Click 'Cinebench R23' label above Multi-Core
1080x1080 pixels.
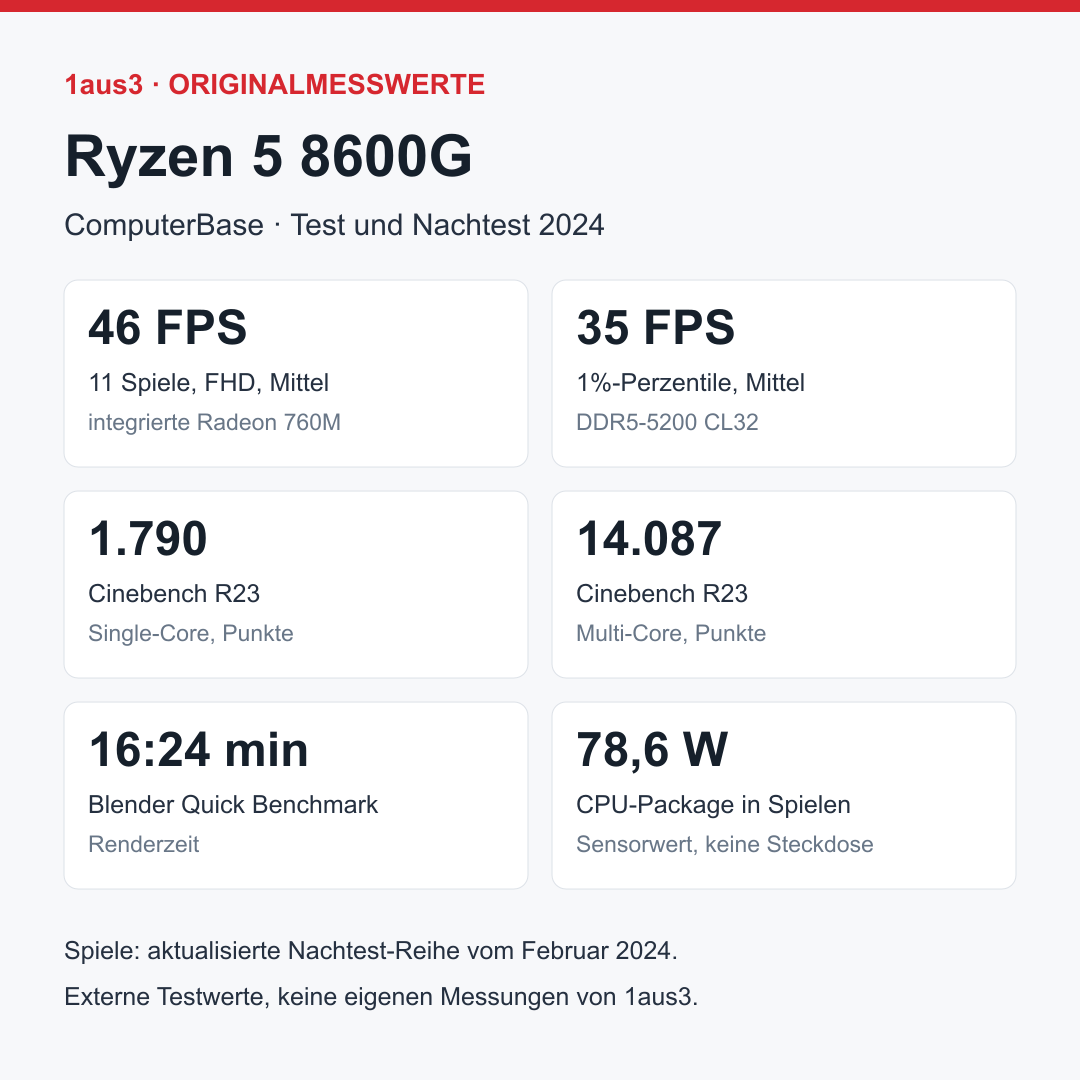click(662, 594)
